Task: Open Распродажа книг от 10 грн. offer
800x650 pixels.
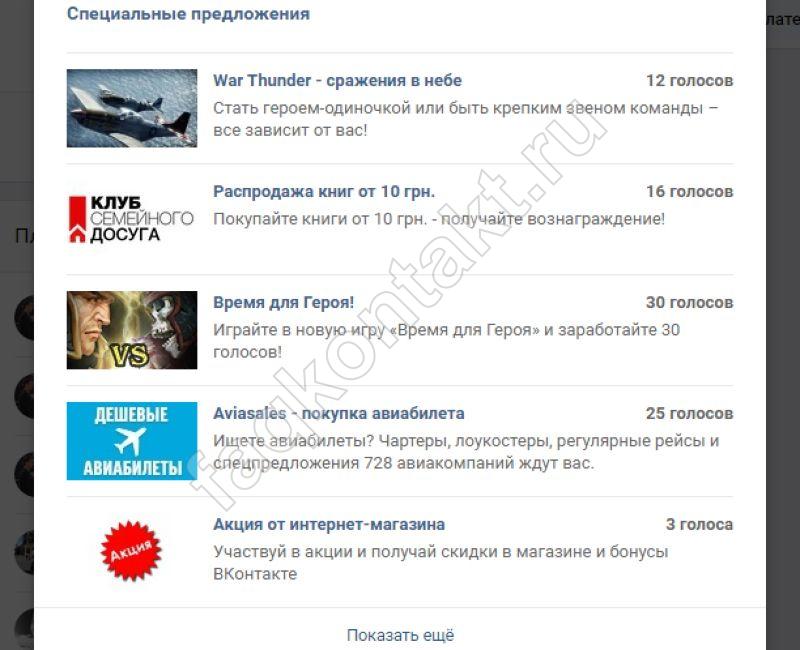Action: [x=324, y=192]
